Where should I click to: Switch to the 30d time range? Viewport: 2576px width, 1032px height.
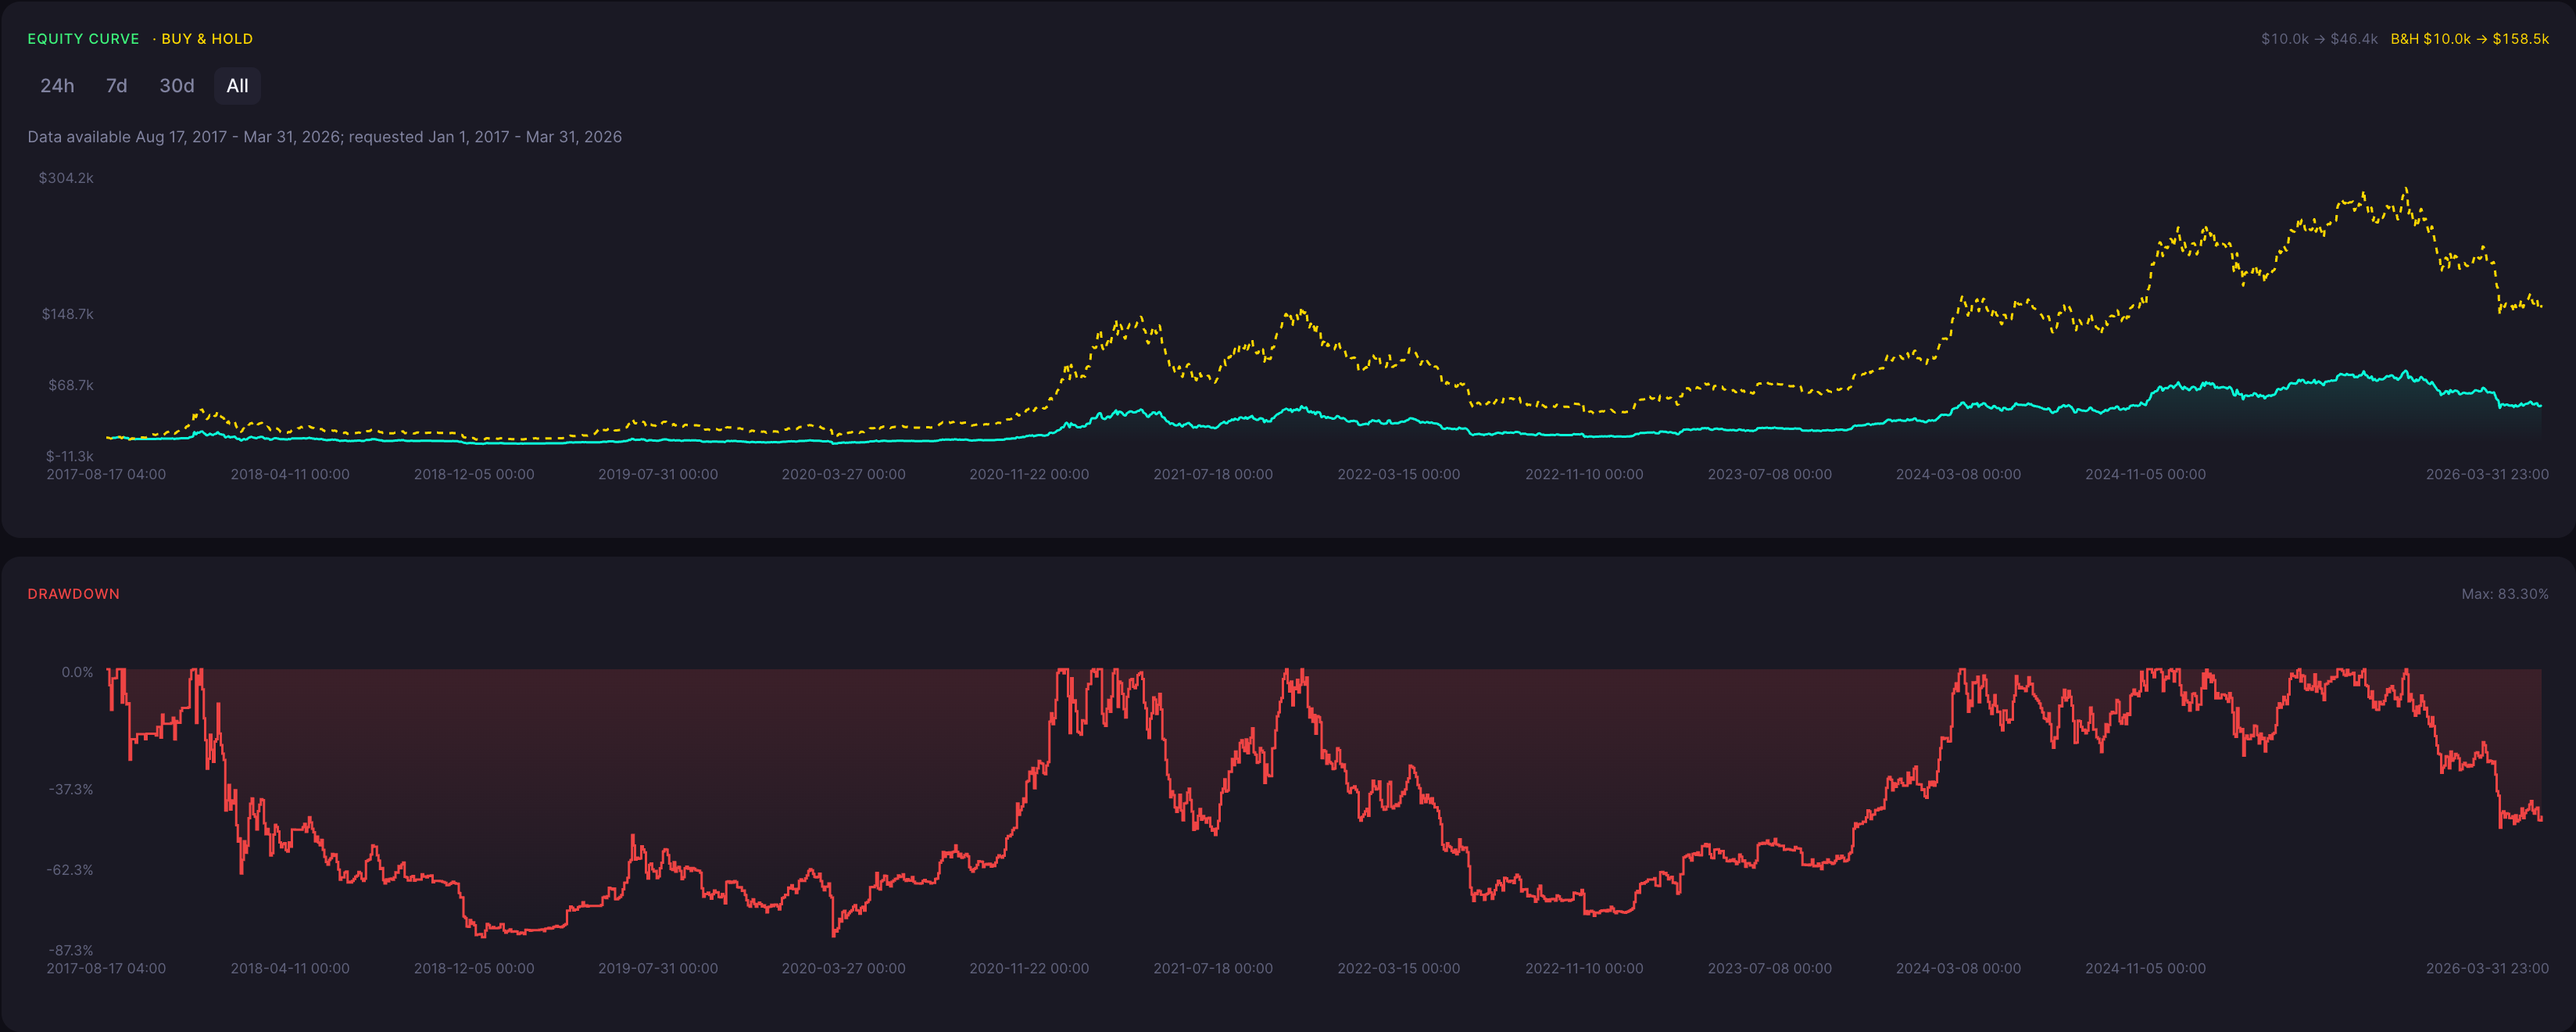click(x=177, y=86)
